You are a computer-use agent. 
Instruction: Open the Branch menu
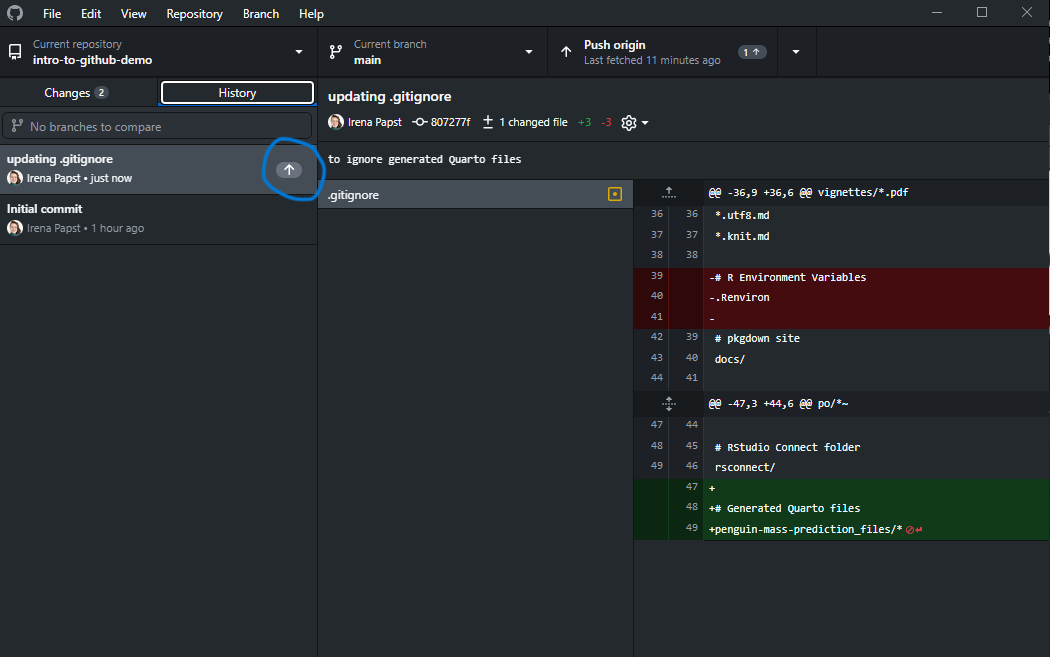(261, 14)
